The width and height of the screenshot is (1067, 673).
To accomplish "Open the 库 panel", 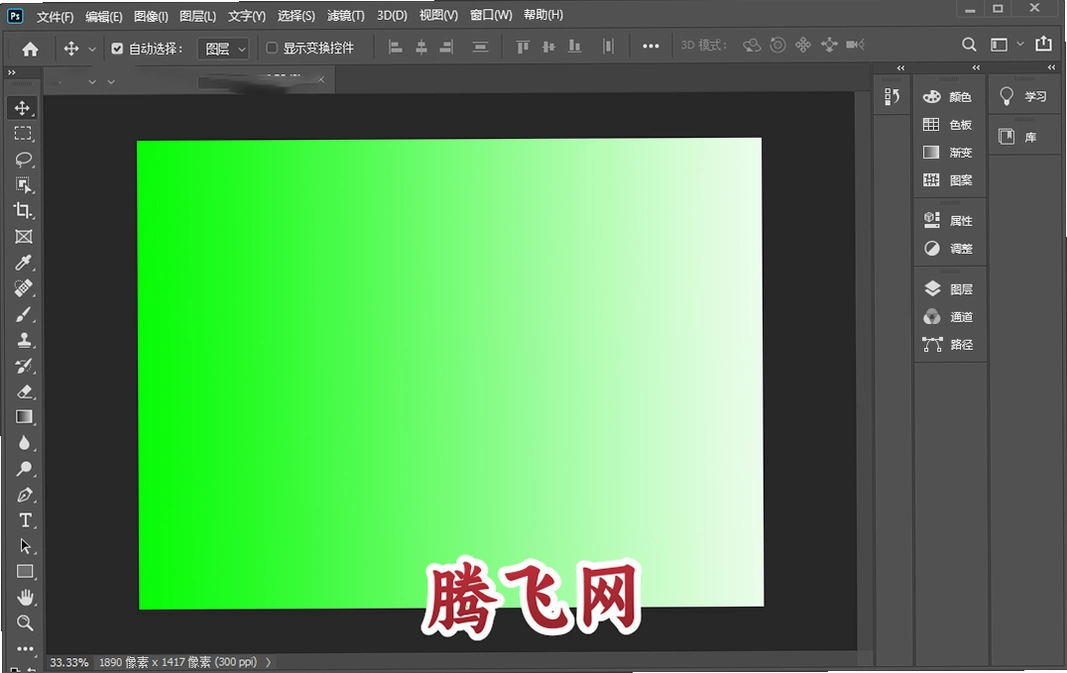I will pyautogui.click(x=1019, y=137).
